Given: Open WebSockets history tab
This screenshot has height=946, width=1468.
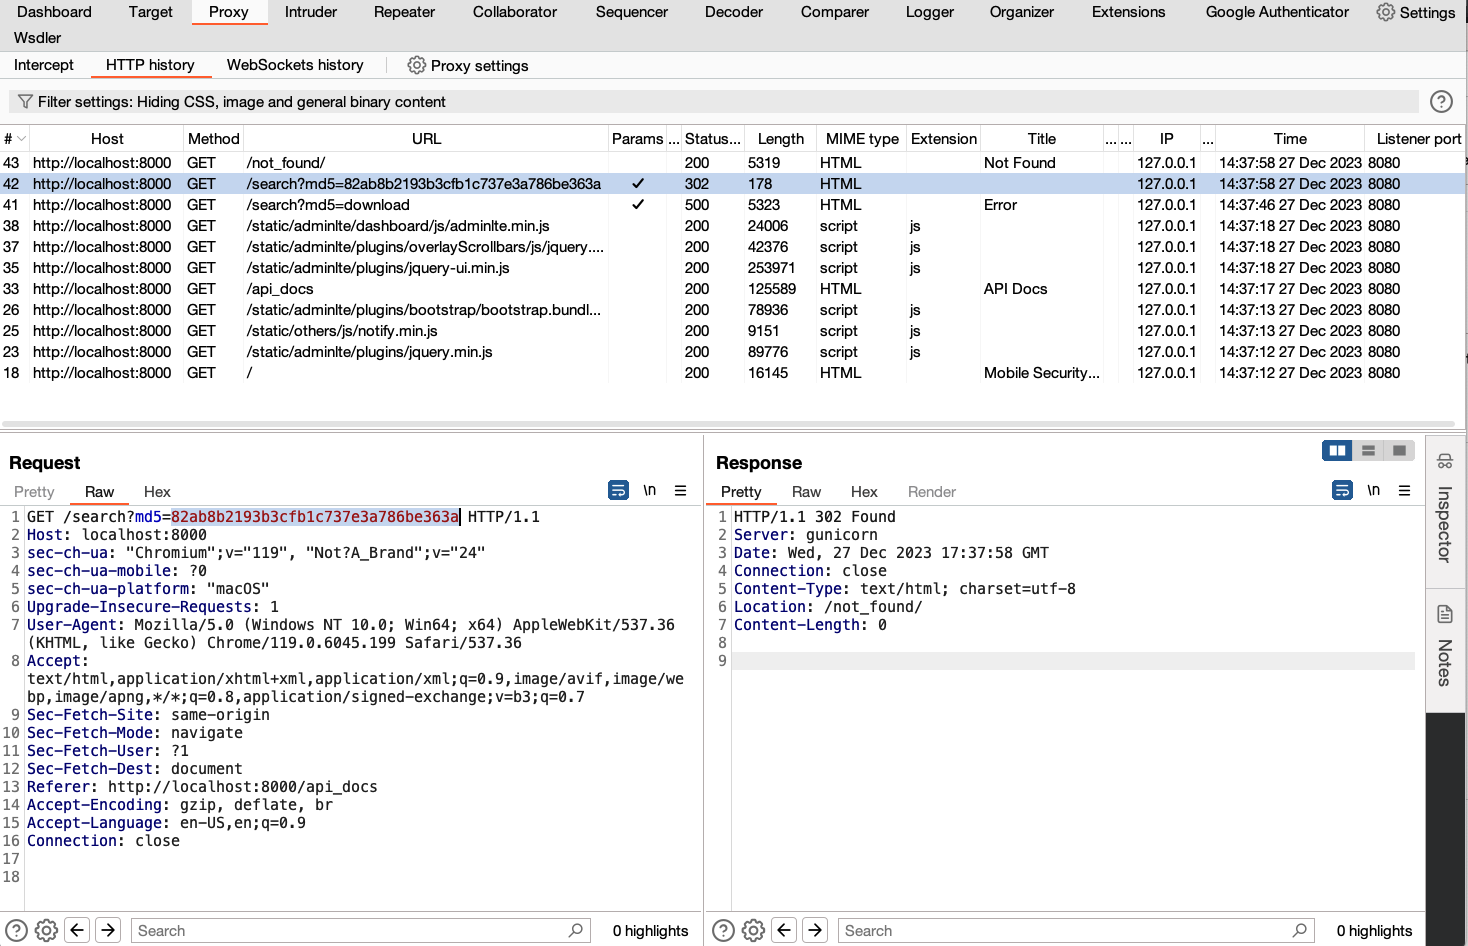Looking at the screenshot, I should coord(295,65).
